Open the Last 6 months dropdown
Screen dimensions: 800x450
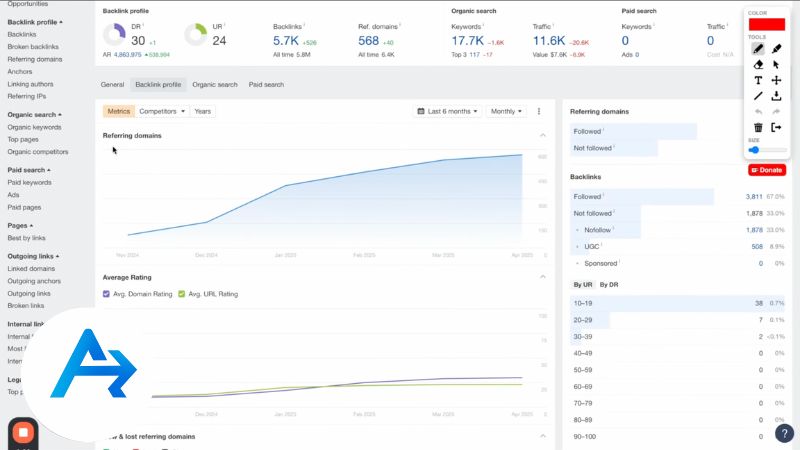447,111
